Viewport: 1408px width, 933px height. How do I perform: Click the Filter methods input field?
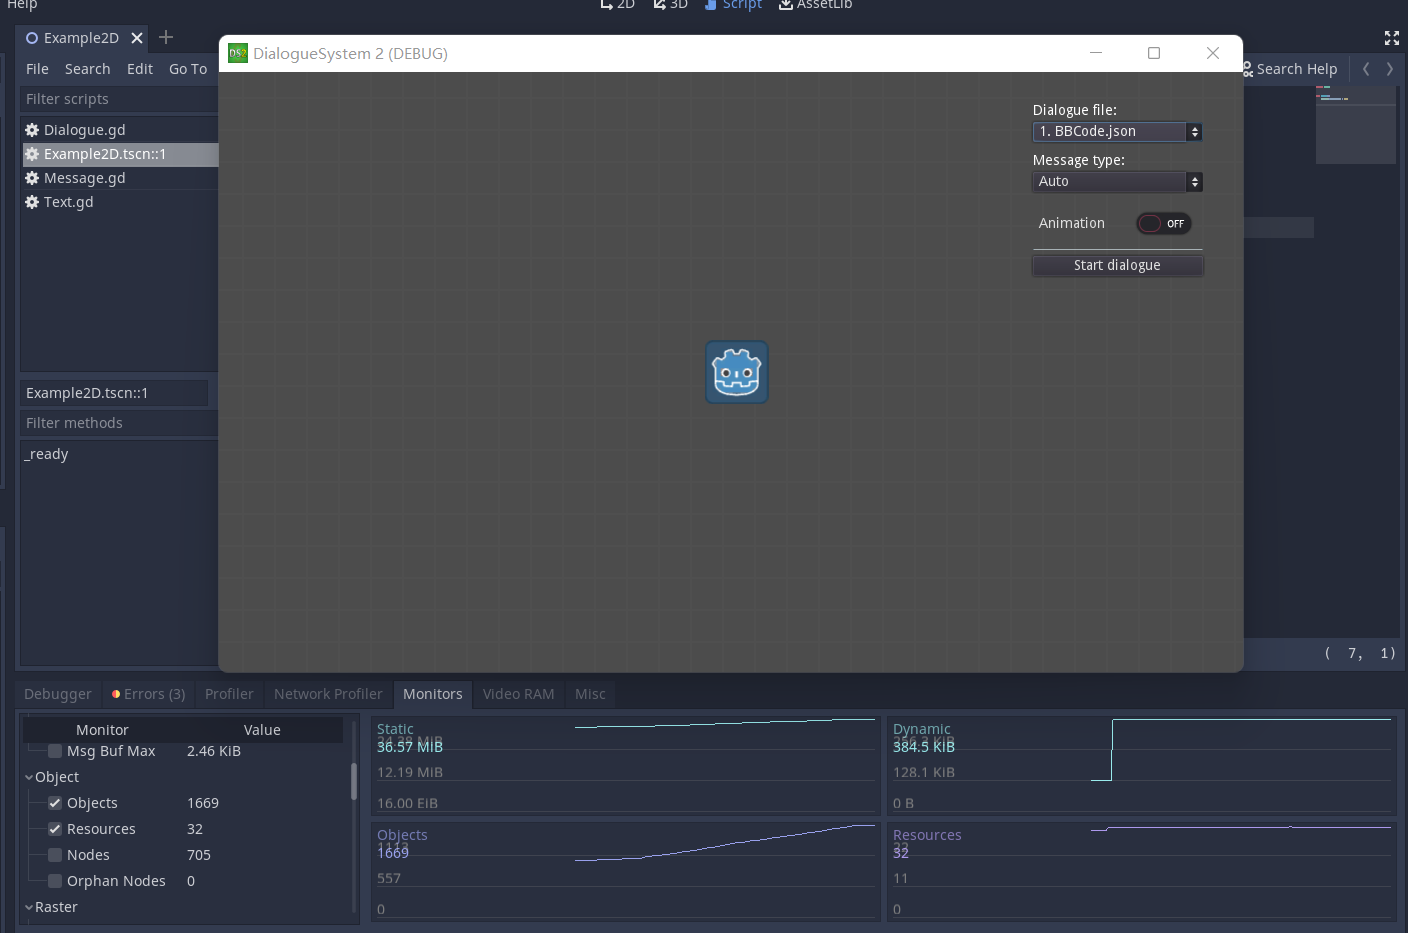pyautogui.click(x=119, y=423)
